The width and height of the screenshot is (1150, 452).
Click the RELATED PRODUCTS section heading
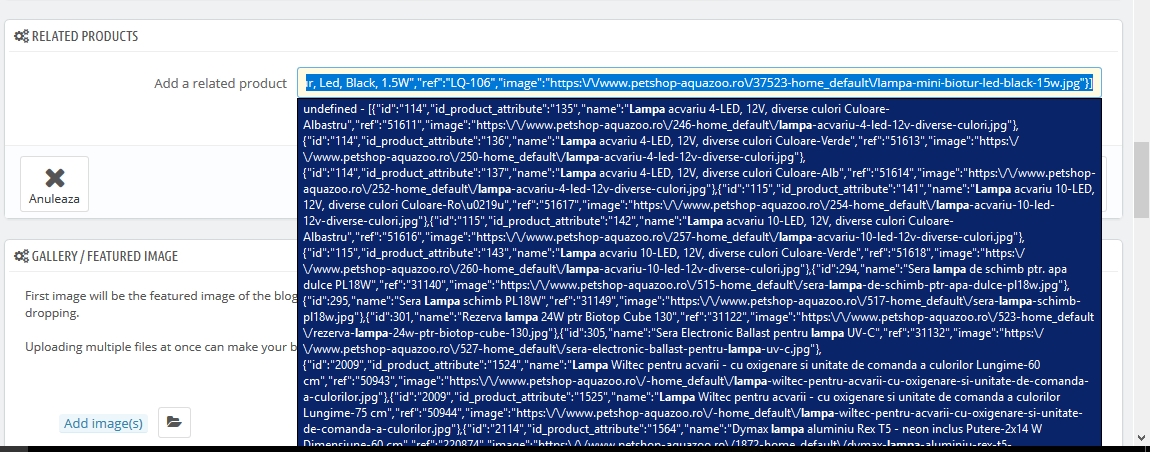point(84,36)
